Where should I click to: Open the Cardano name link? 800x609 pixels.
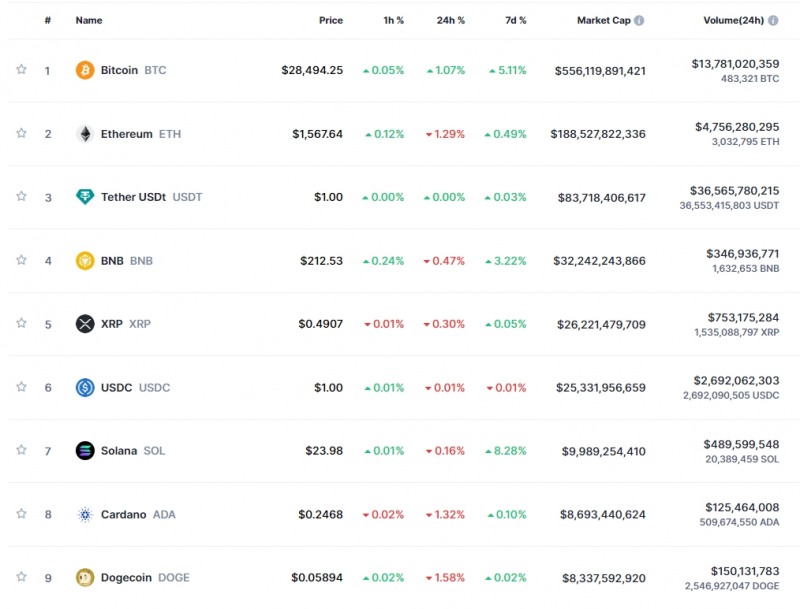point(125,514)
